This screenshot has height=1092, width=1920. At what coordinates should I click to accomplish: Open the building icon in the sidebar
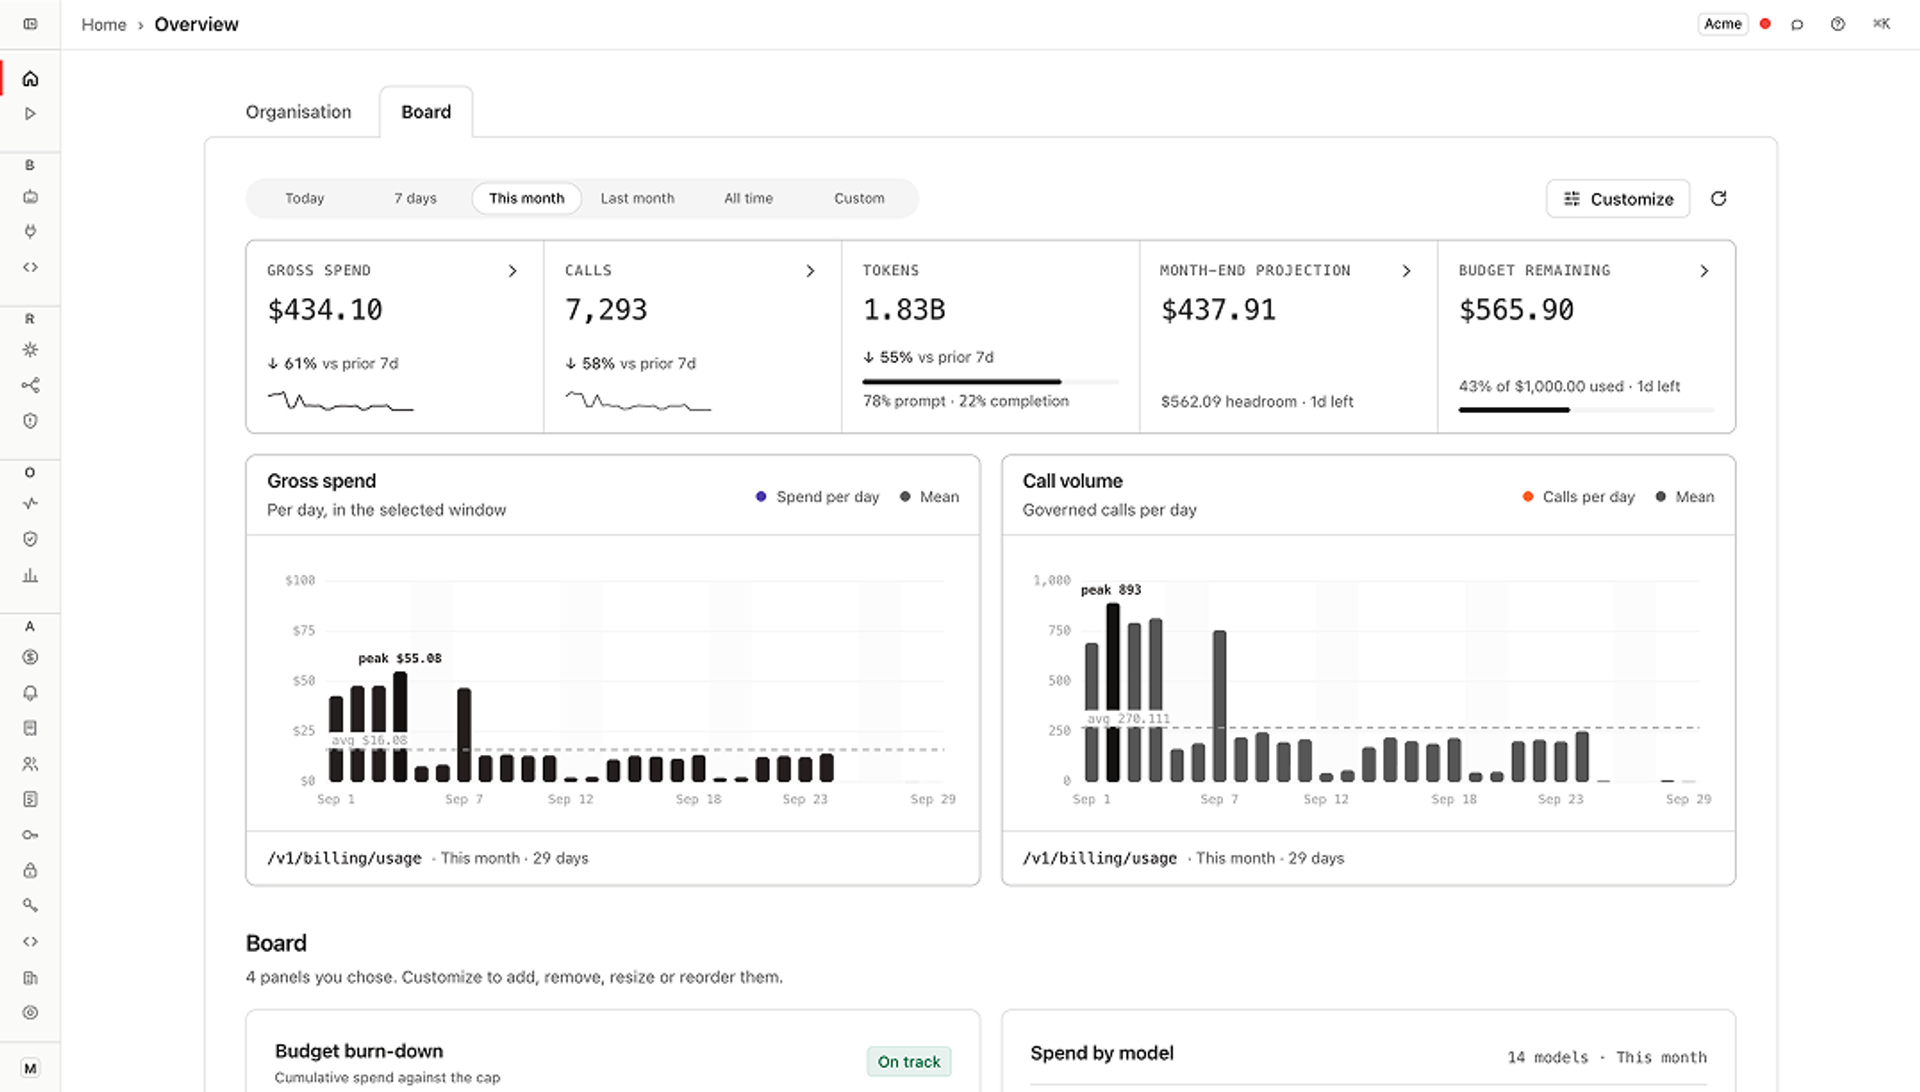[x=30, y=977]
